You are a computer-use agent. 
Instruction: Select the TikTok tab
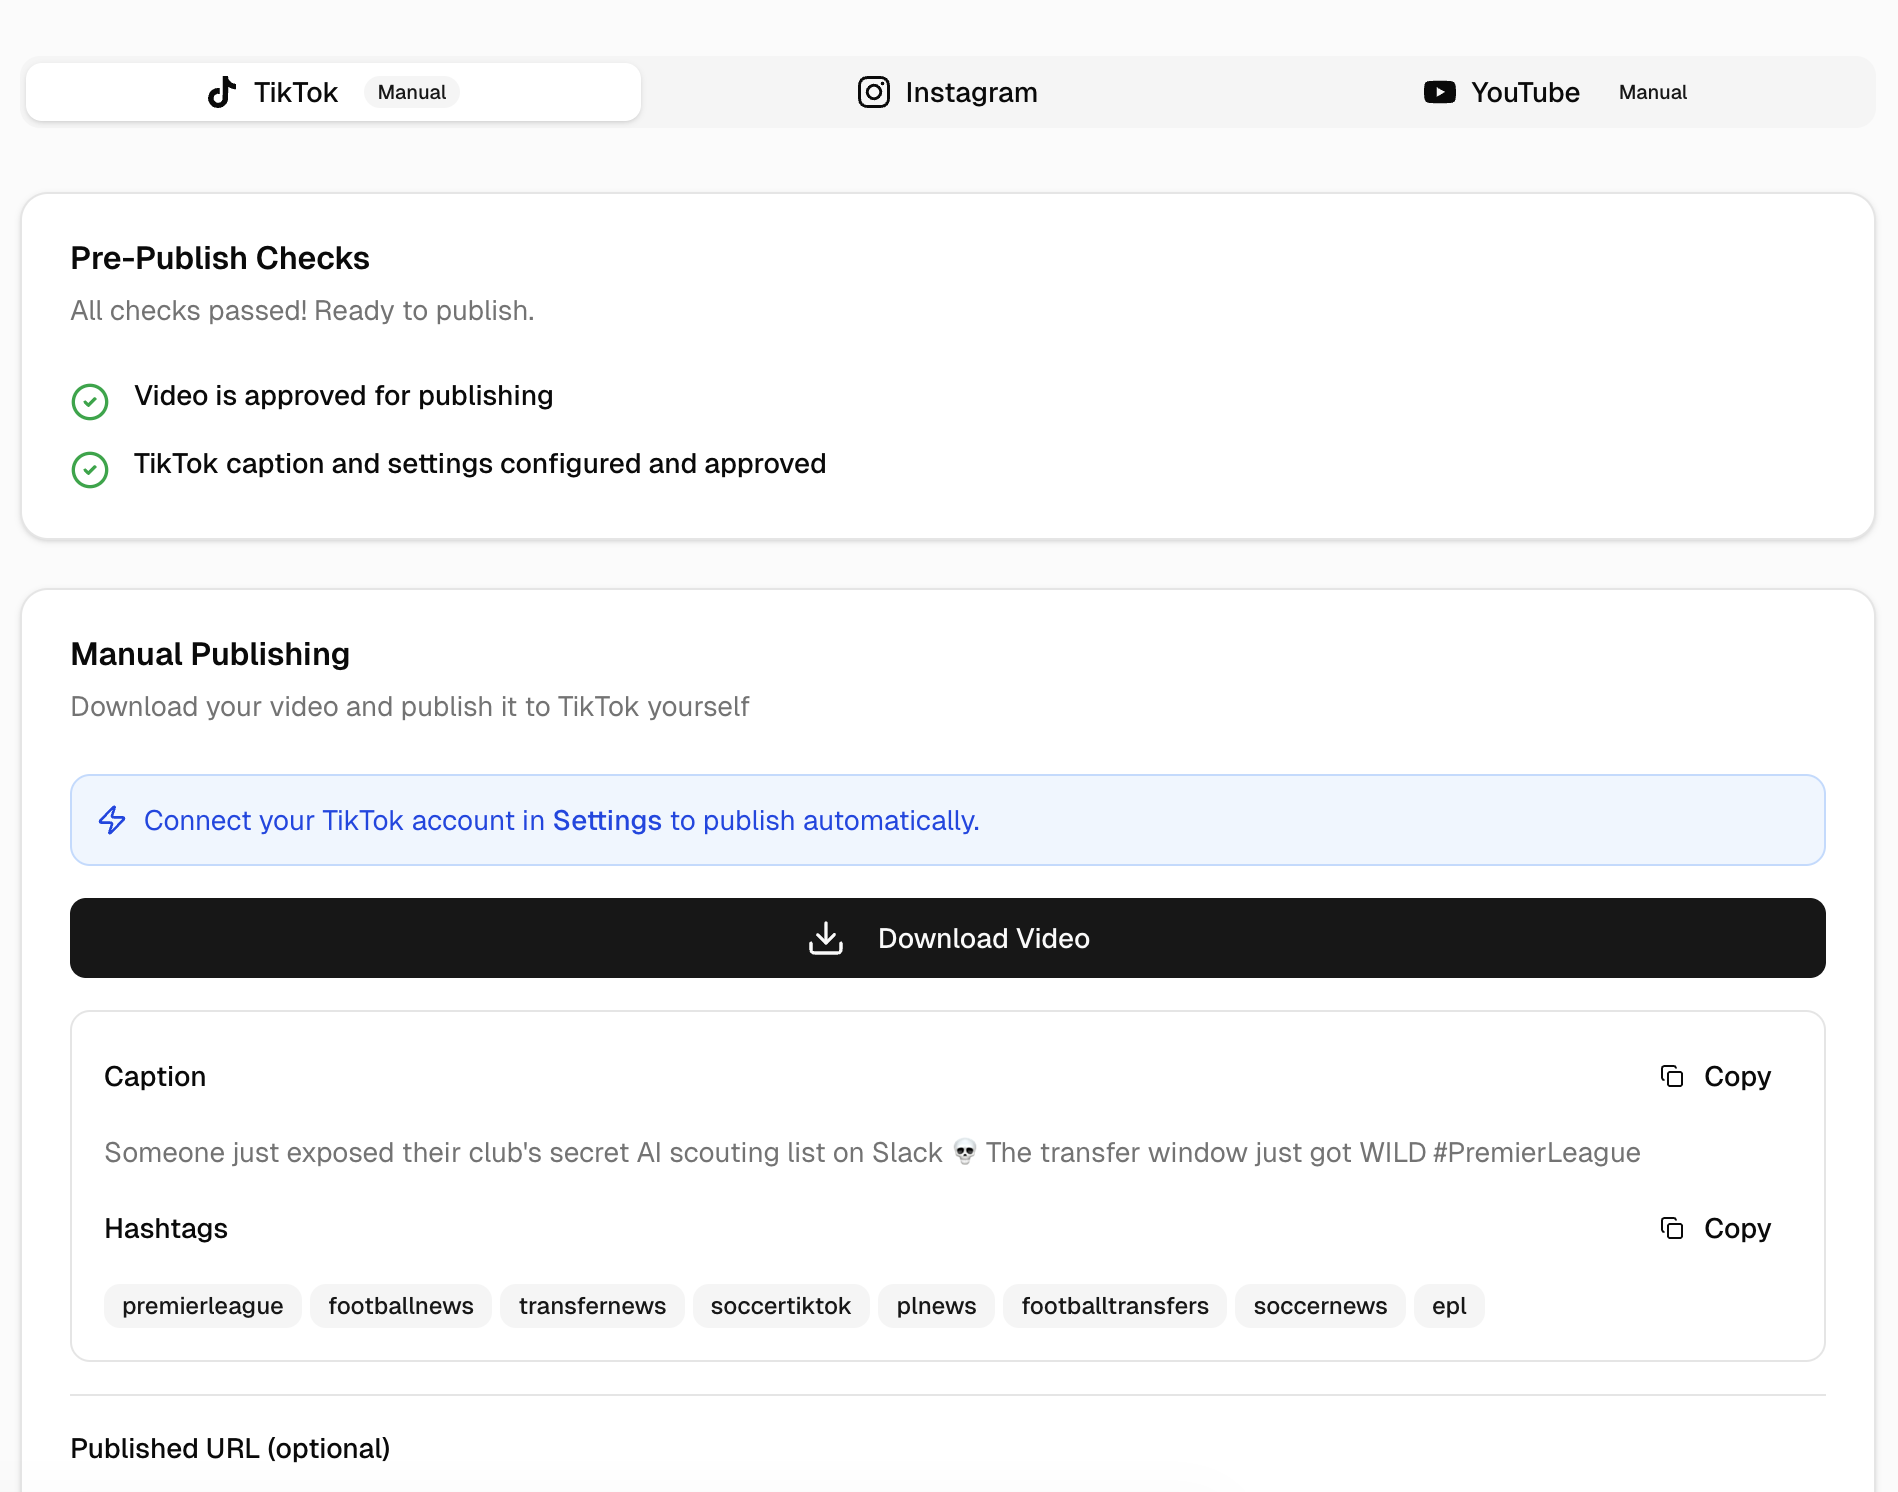pyautogui.click(x=333, y=92)
